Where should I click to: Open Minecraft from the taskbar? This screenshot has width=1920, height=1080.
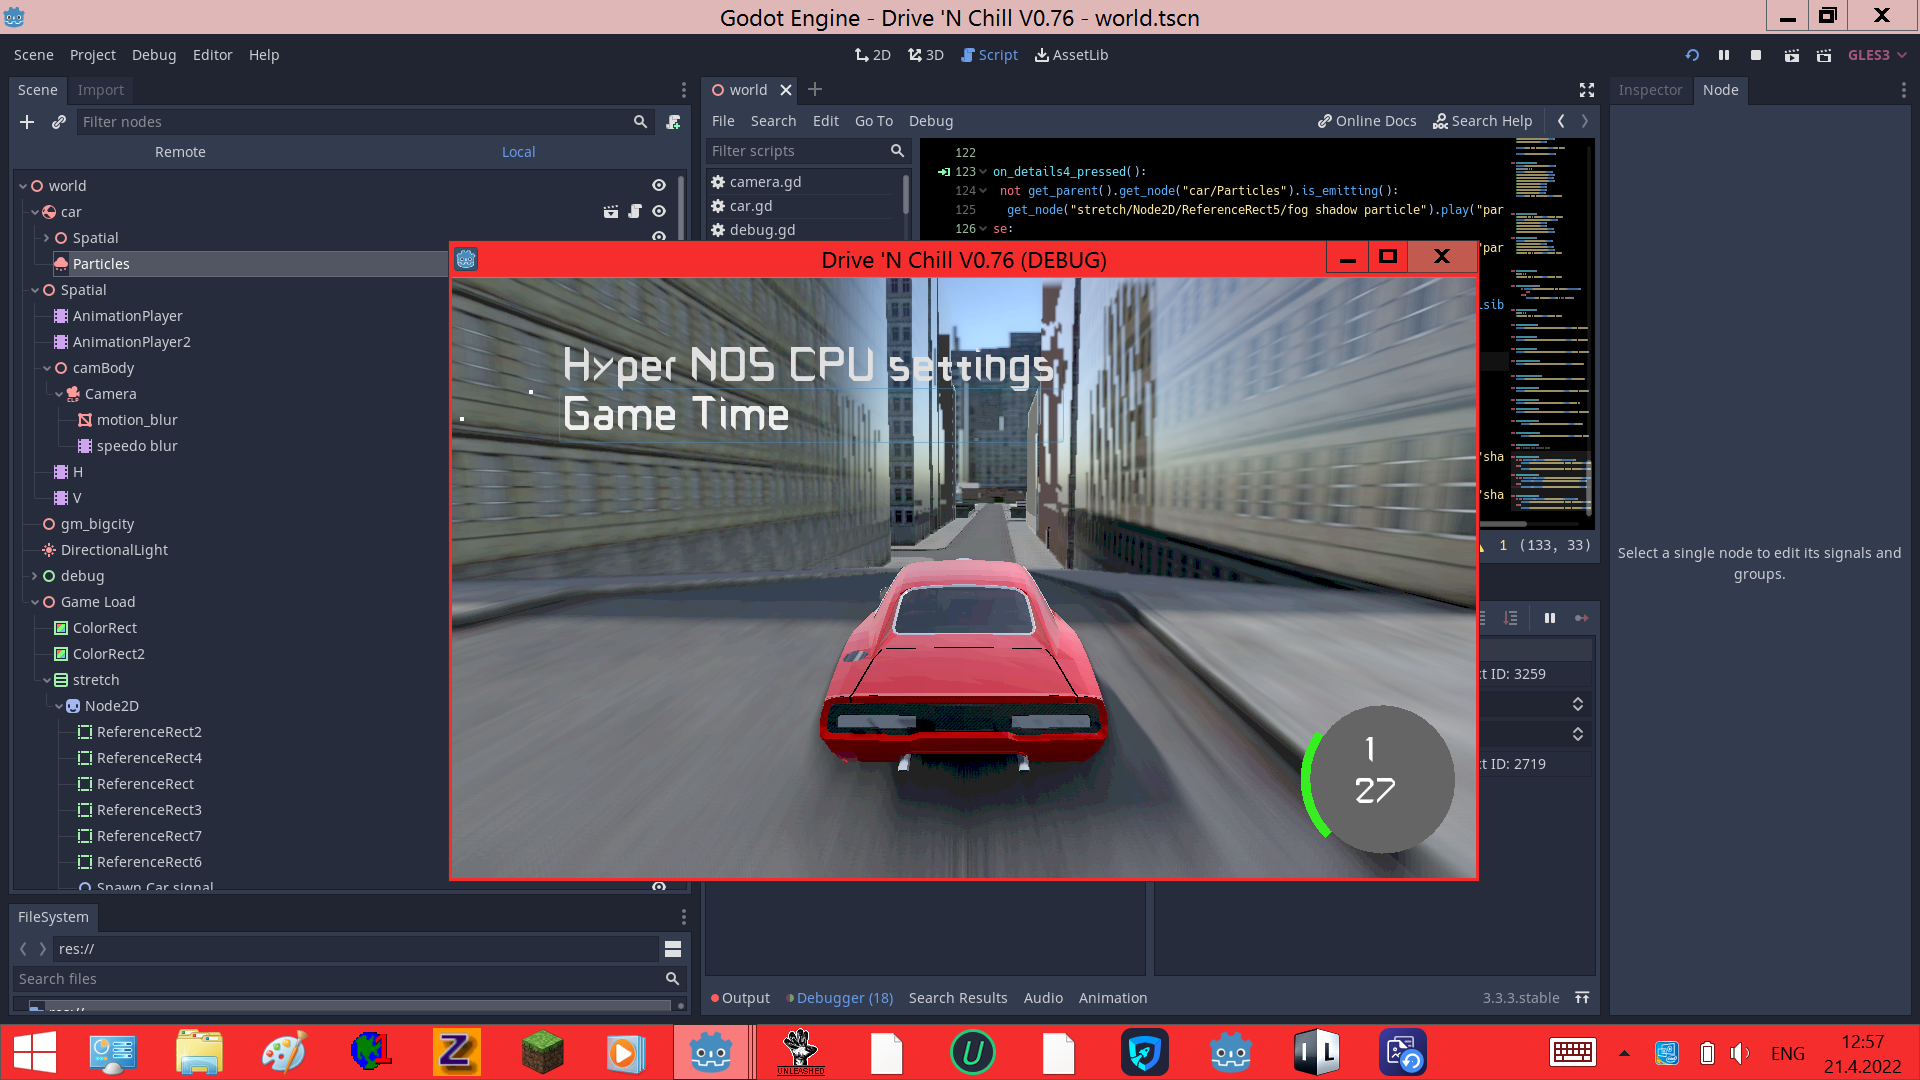[x=542, y=1052]
